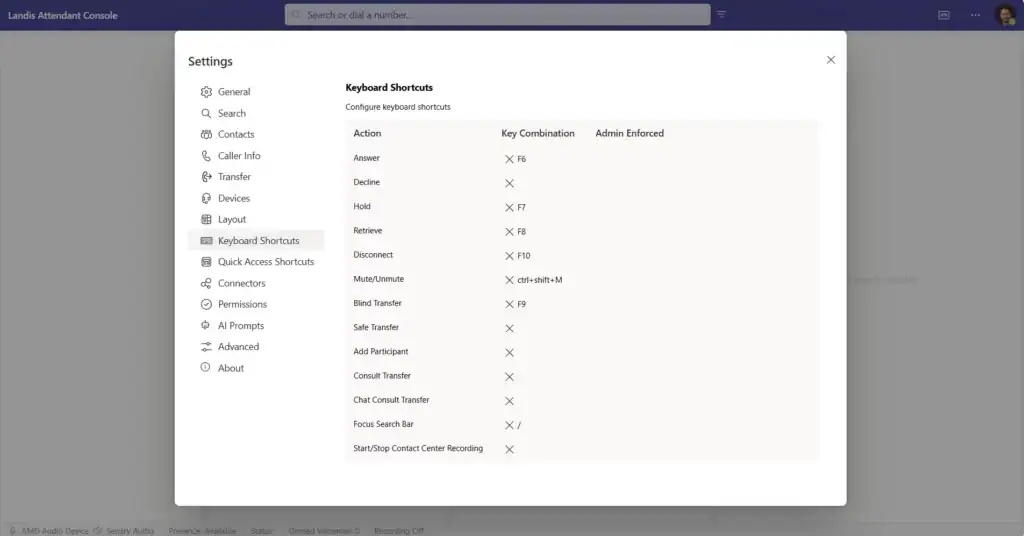Screen dimensions: 1024x536
Task: Click Recording Off in status bar
Action: click(x=399, y=531)
